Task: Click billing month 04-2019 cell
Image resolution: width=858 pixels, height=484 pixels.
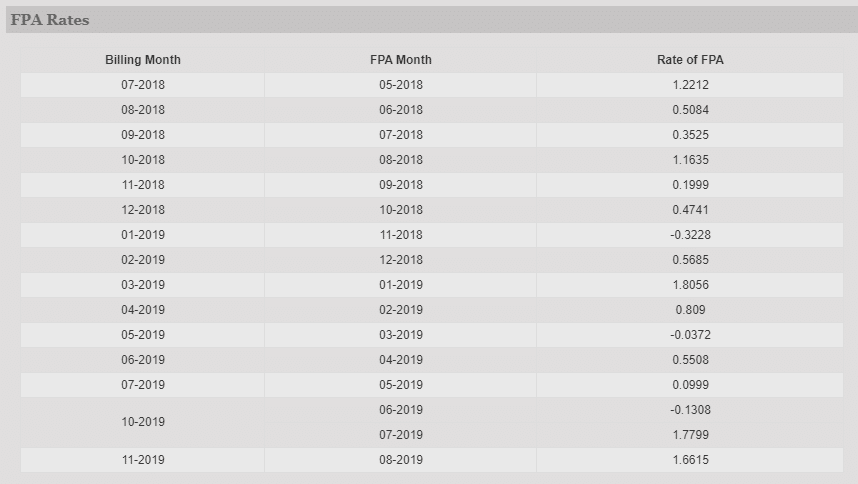Action: 143,310
